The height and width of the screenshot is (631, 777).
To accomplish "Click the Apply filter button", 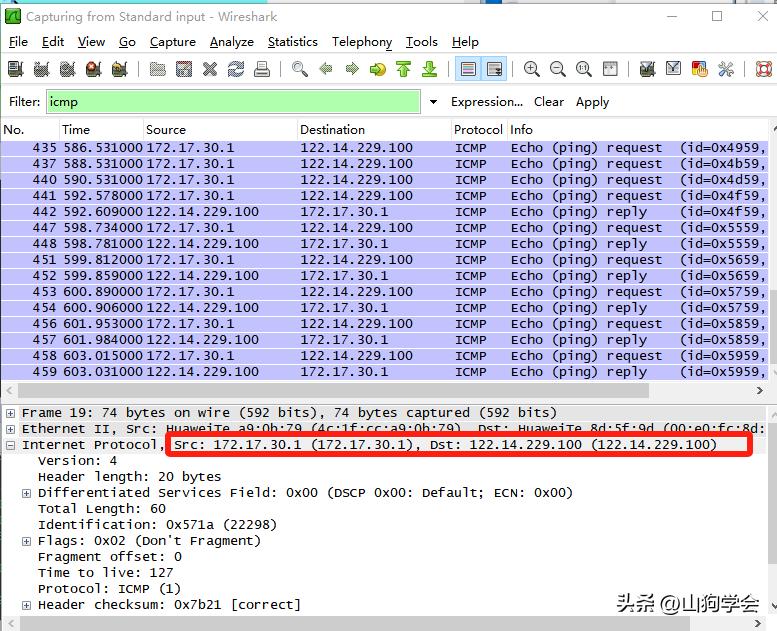I will tap(592, 102).
